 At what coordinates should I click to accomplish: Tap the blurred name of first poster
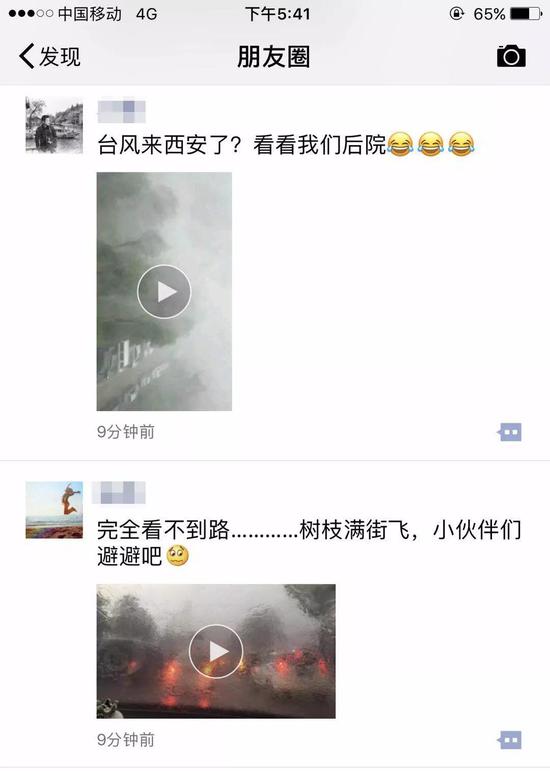121,111
